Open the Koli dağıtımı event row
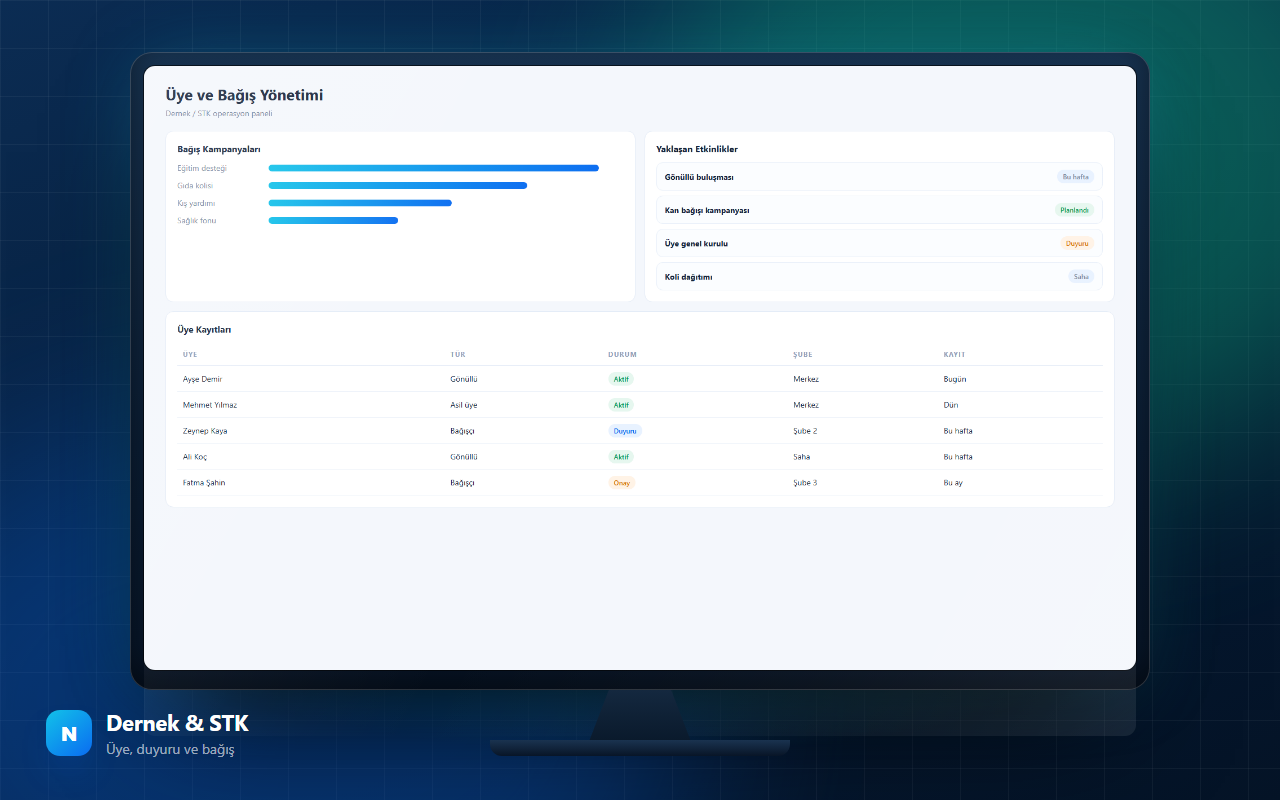The height and width of the screenshot is (800, 1280). coord(879,276)
